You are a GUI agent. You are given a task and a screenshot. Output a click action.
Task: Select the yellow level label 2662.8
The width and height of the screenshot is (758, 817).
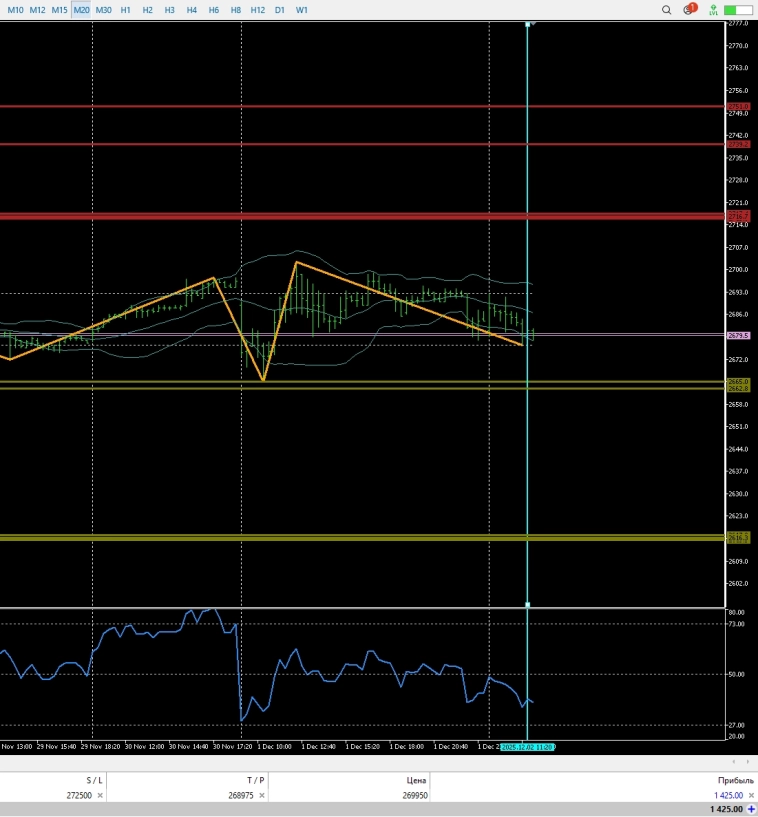(x=739, y=389)
